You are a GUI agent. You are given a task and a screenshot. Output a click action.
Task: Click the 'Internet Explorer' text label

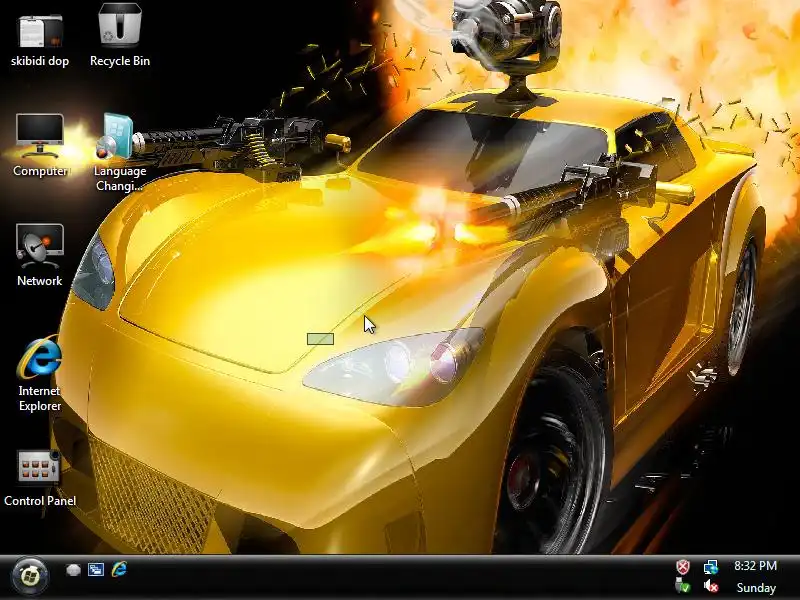40,398
